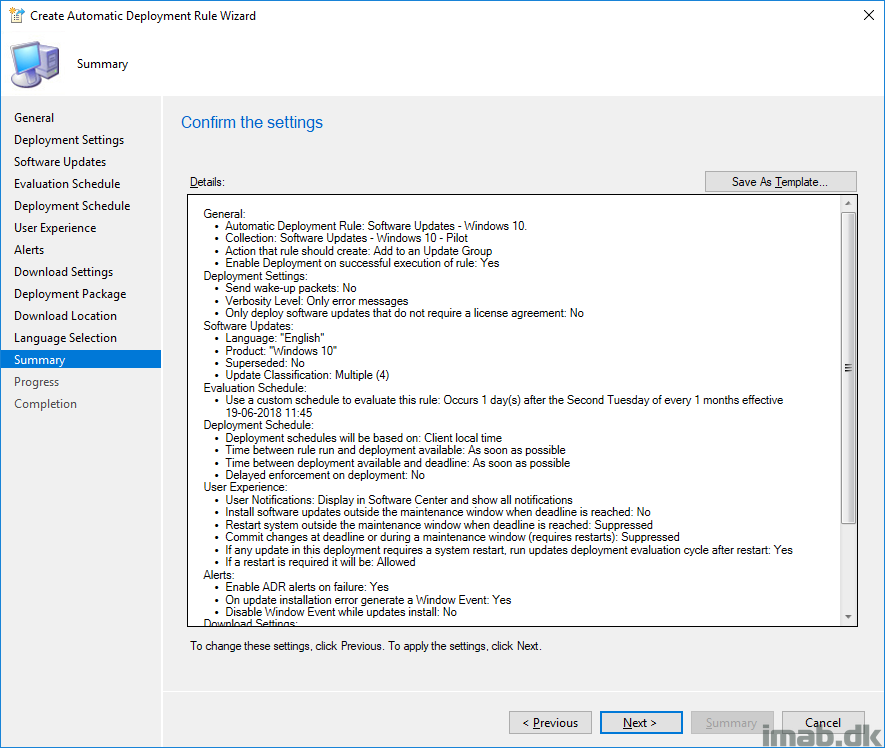The width and height of the screenshot is (885, 748).
Task: Click 'If a restart is required it will be: Allowed'
Action: 320,562
